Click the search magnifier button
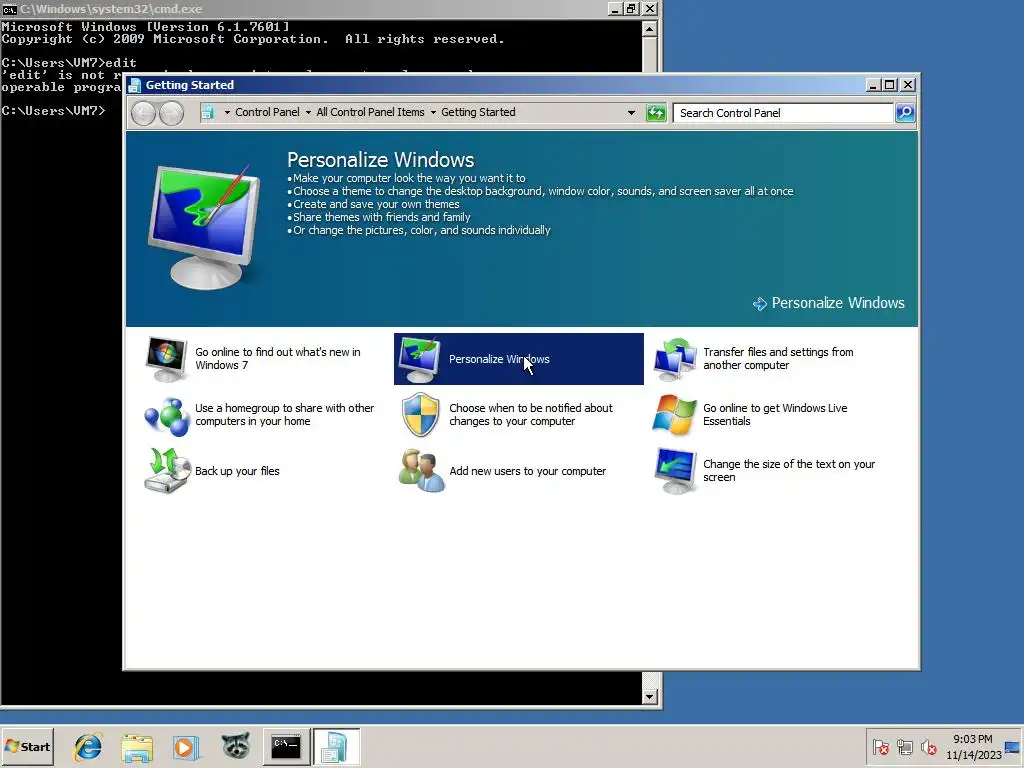 [x=904, y=113]
